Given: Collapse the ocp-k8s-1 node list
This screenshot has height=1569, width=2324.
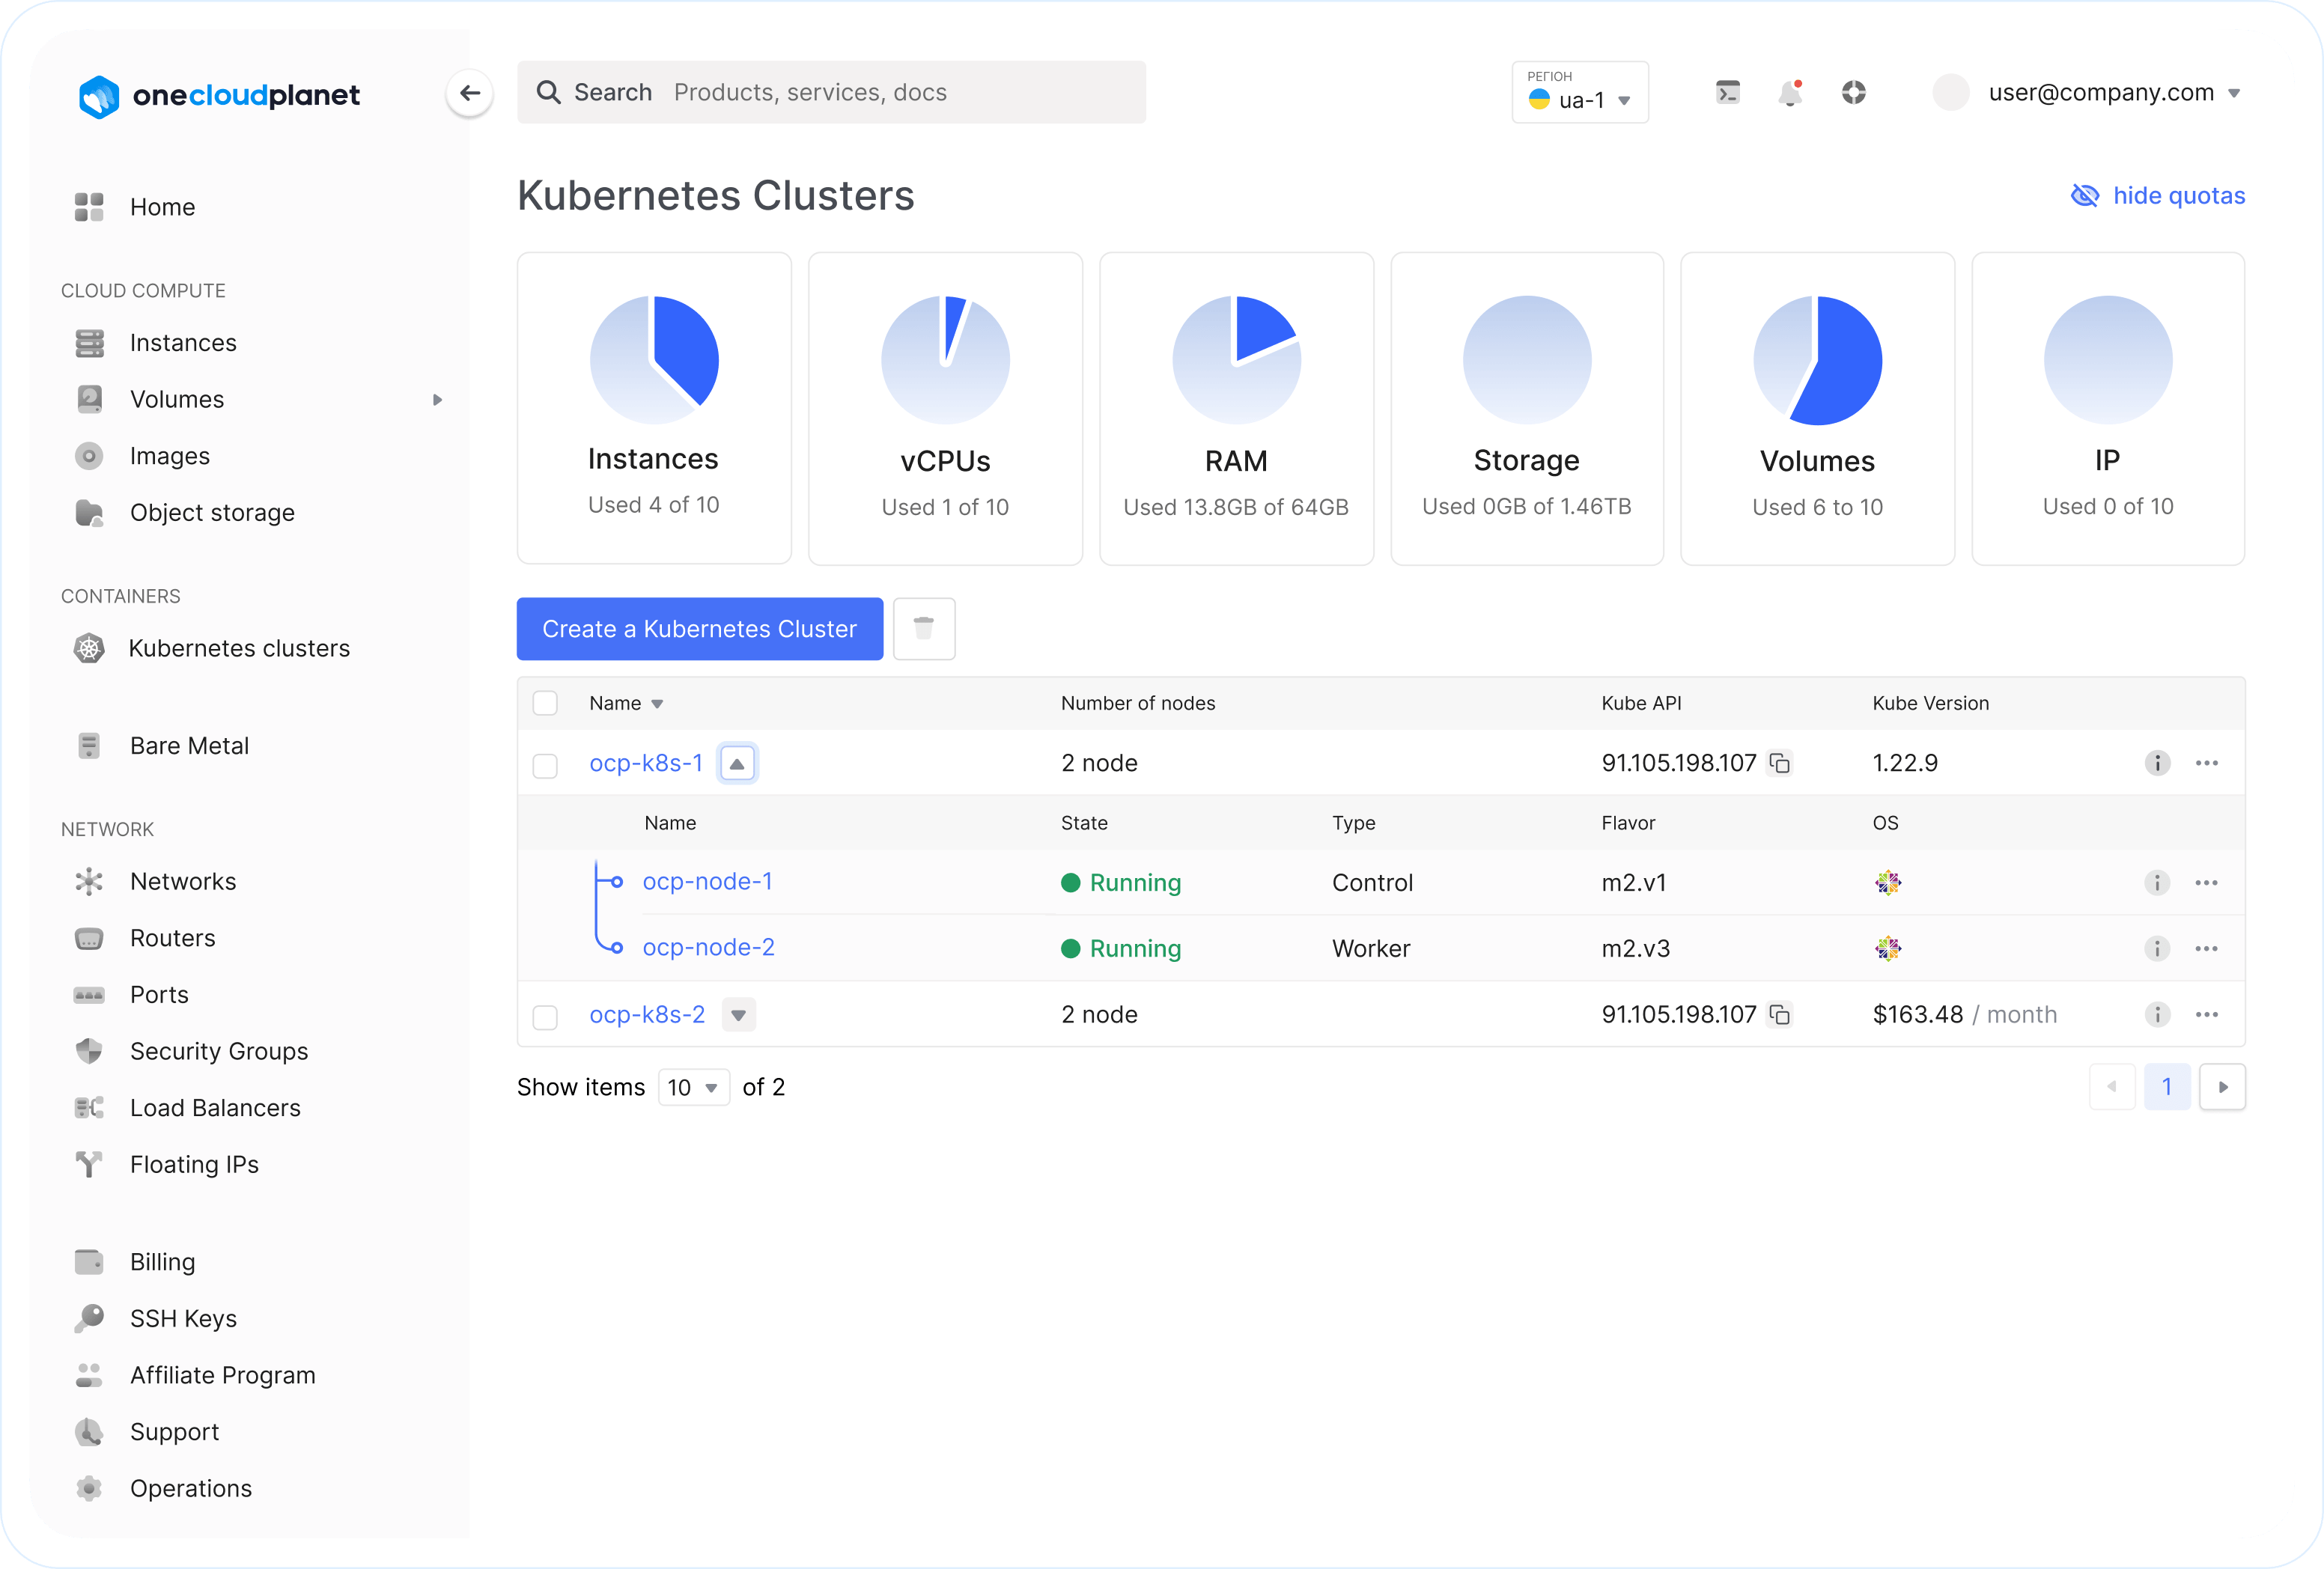Looking at the screenshot, I should [x=737, y=762].
